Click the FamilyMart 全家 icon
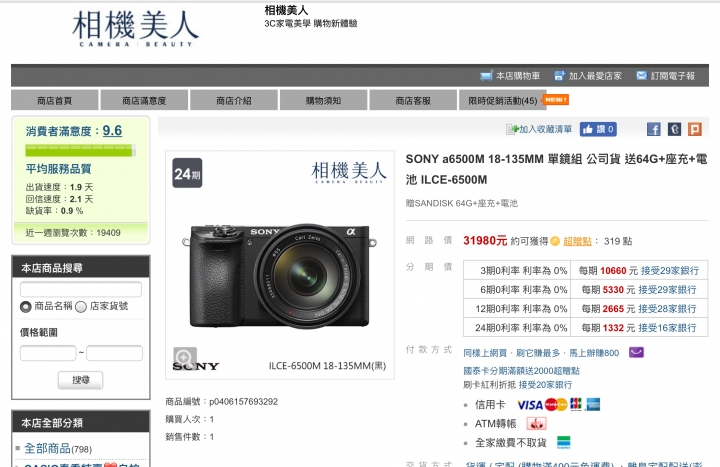 [x=563, y=443]
